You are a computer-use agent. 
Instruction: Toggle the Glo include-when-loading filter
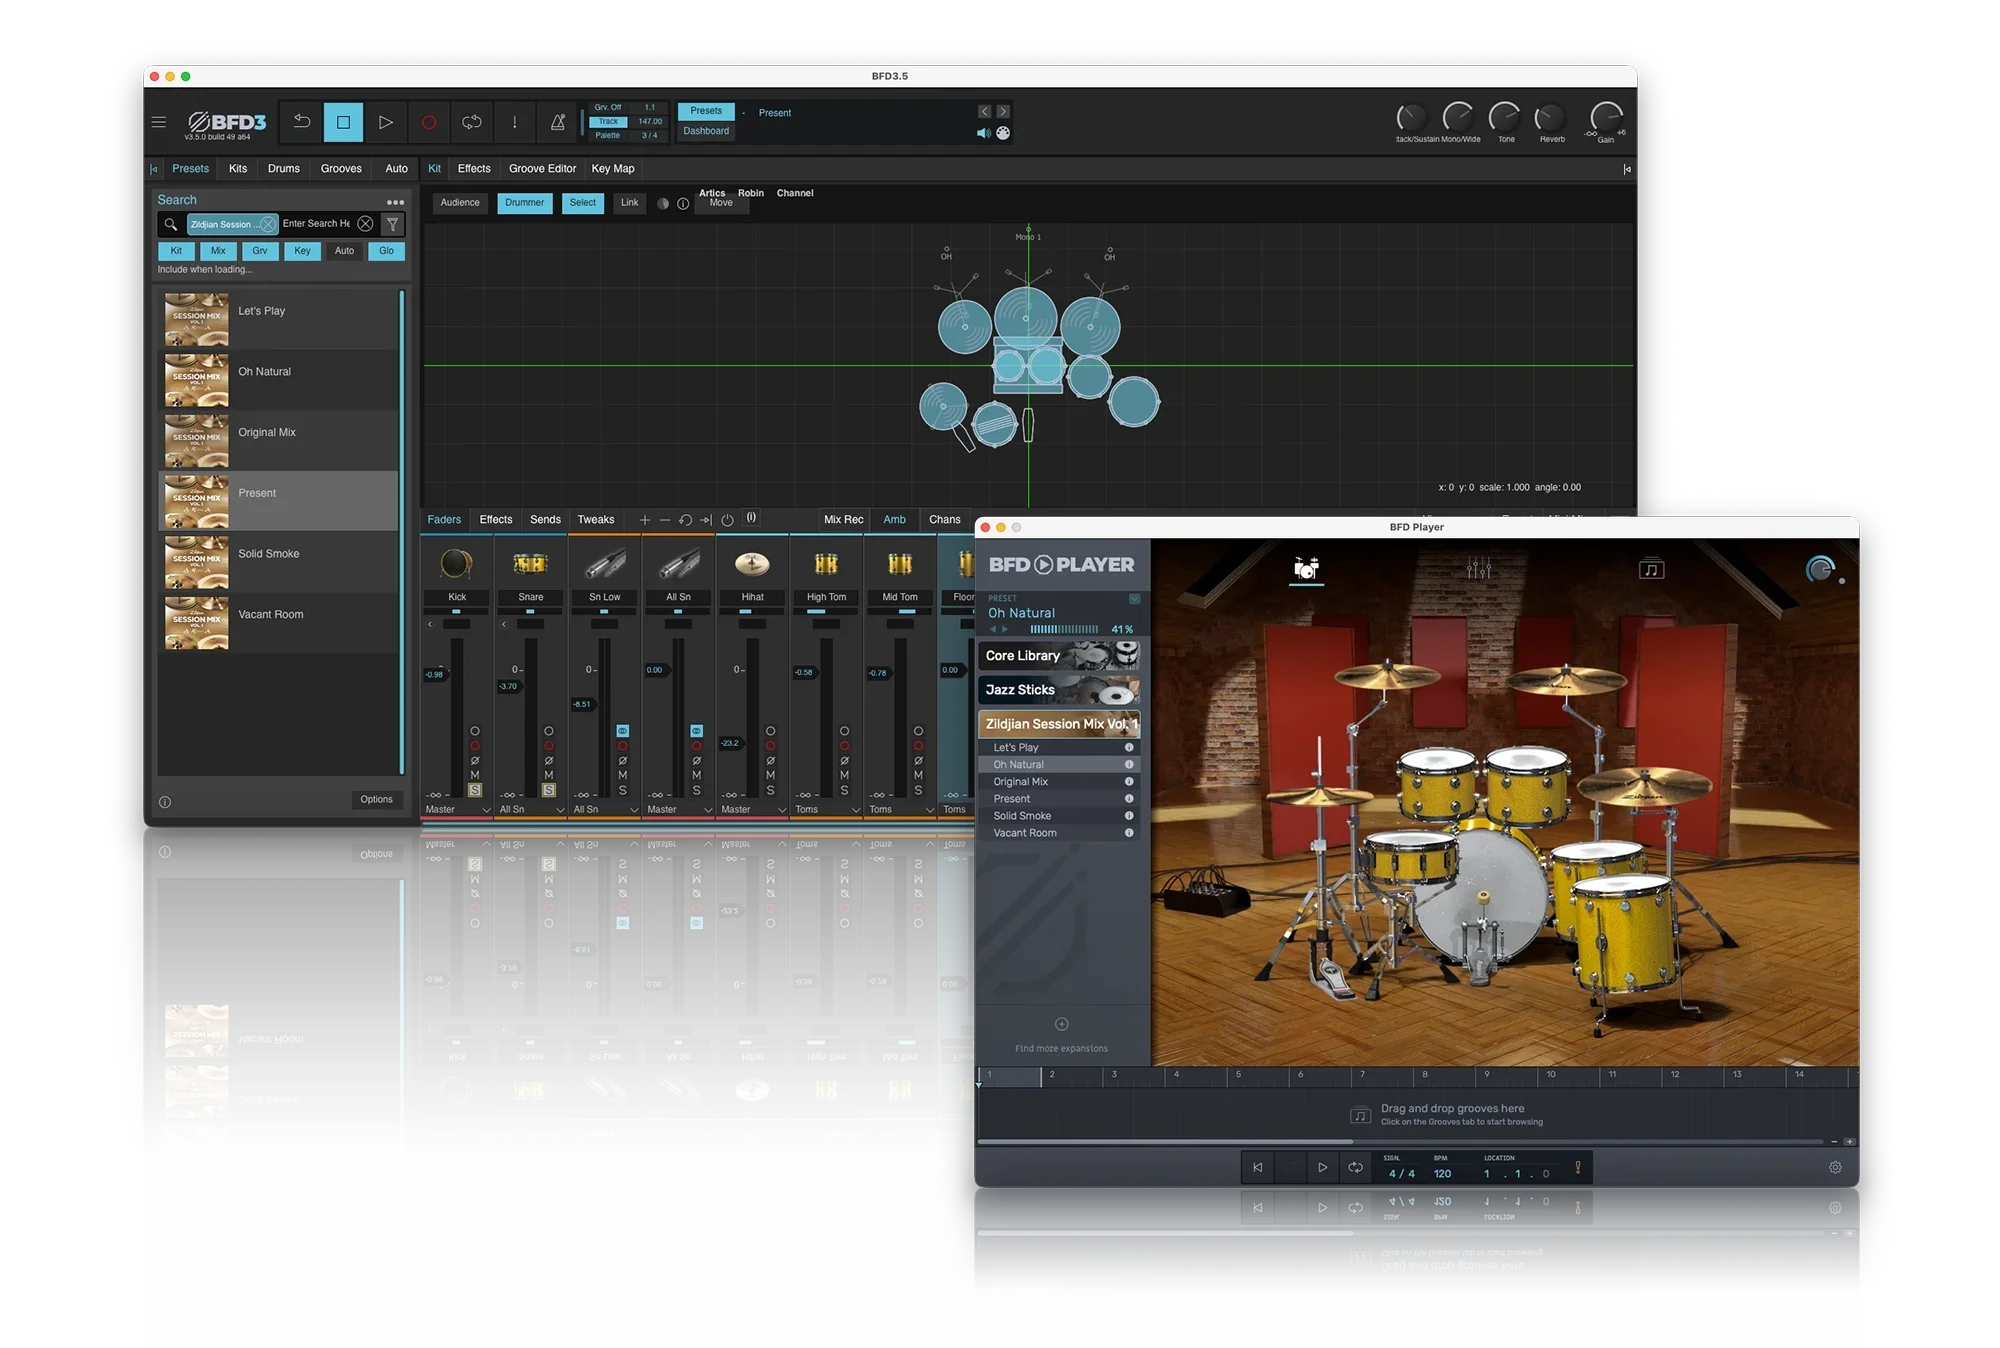386,251
